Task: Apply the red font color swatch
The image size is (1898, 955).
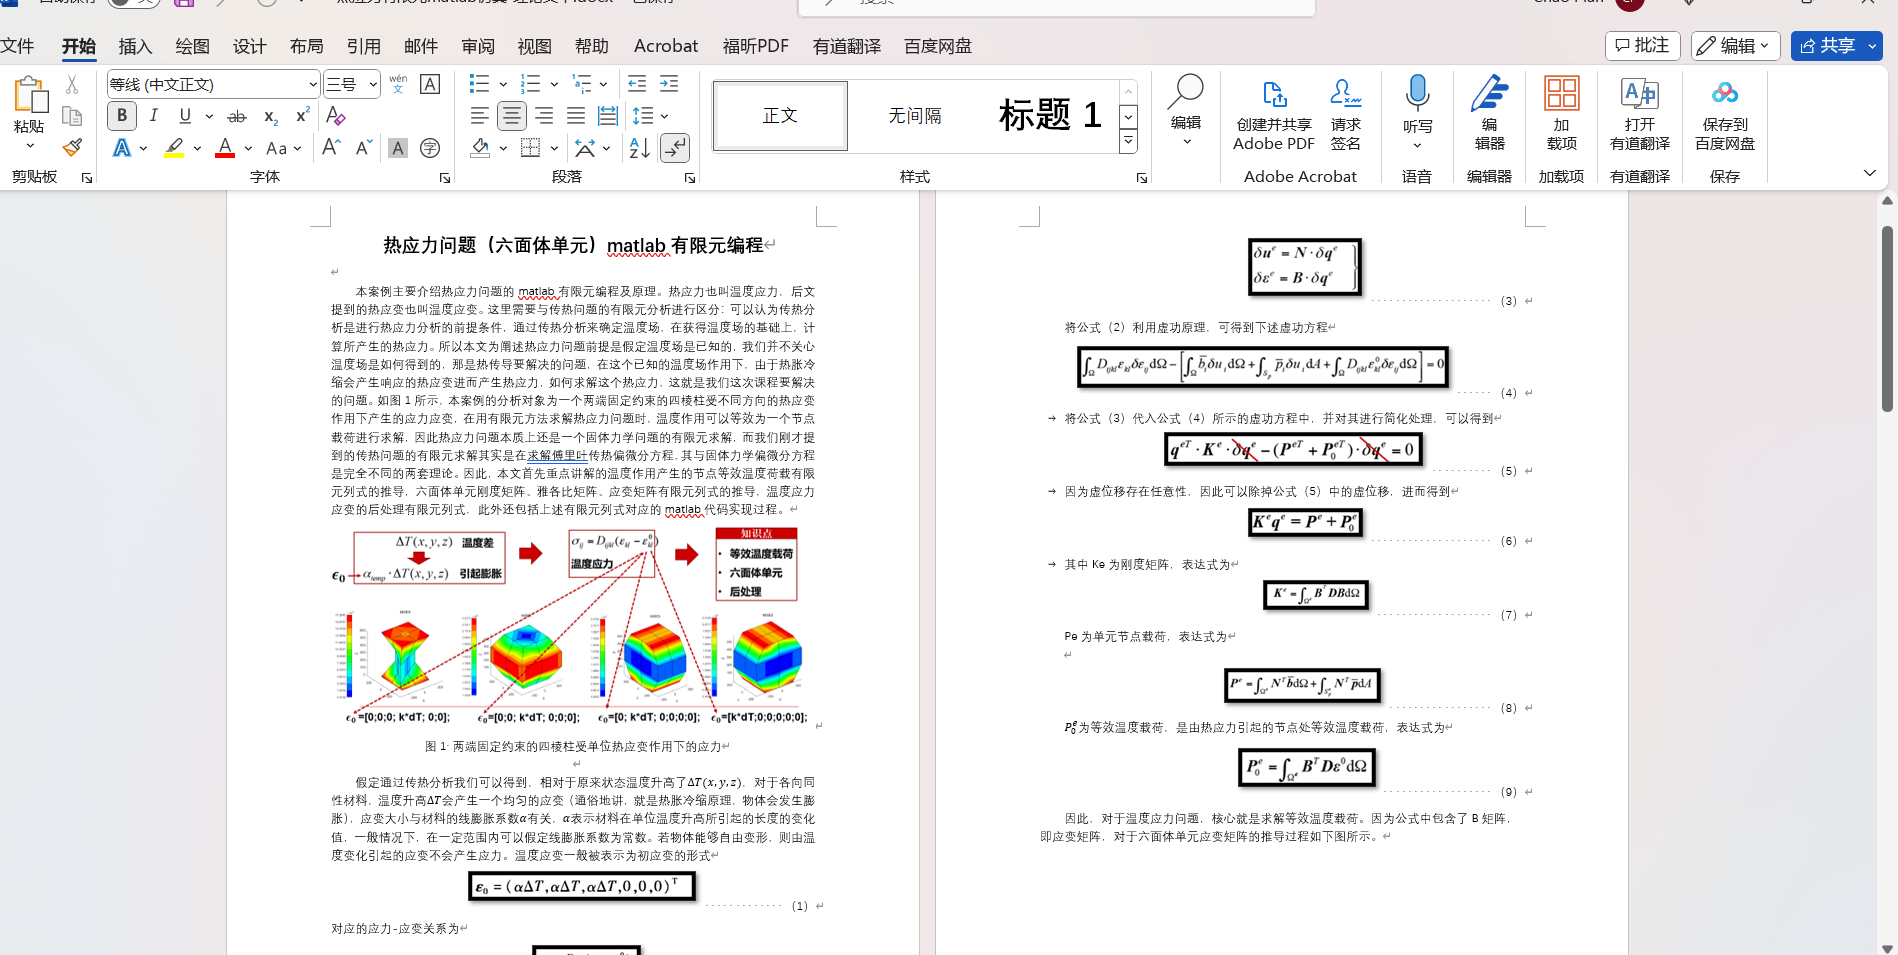Action: 225,148
